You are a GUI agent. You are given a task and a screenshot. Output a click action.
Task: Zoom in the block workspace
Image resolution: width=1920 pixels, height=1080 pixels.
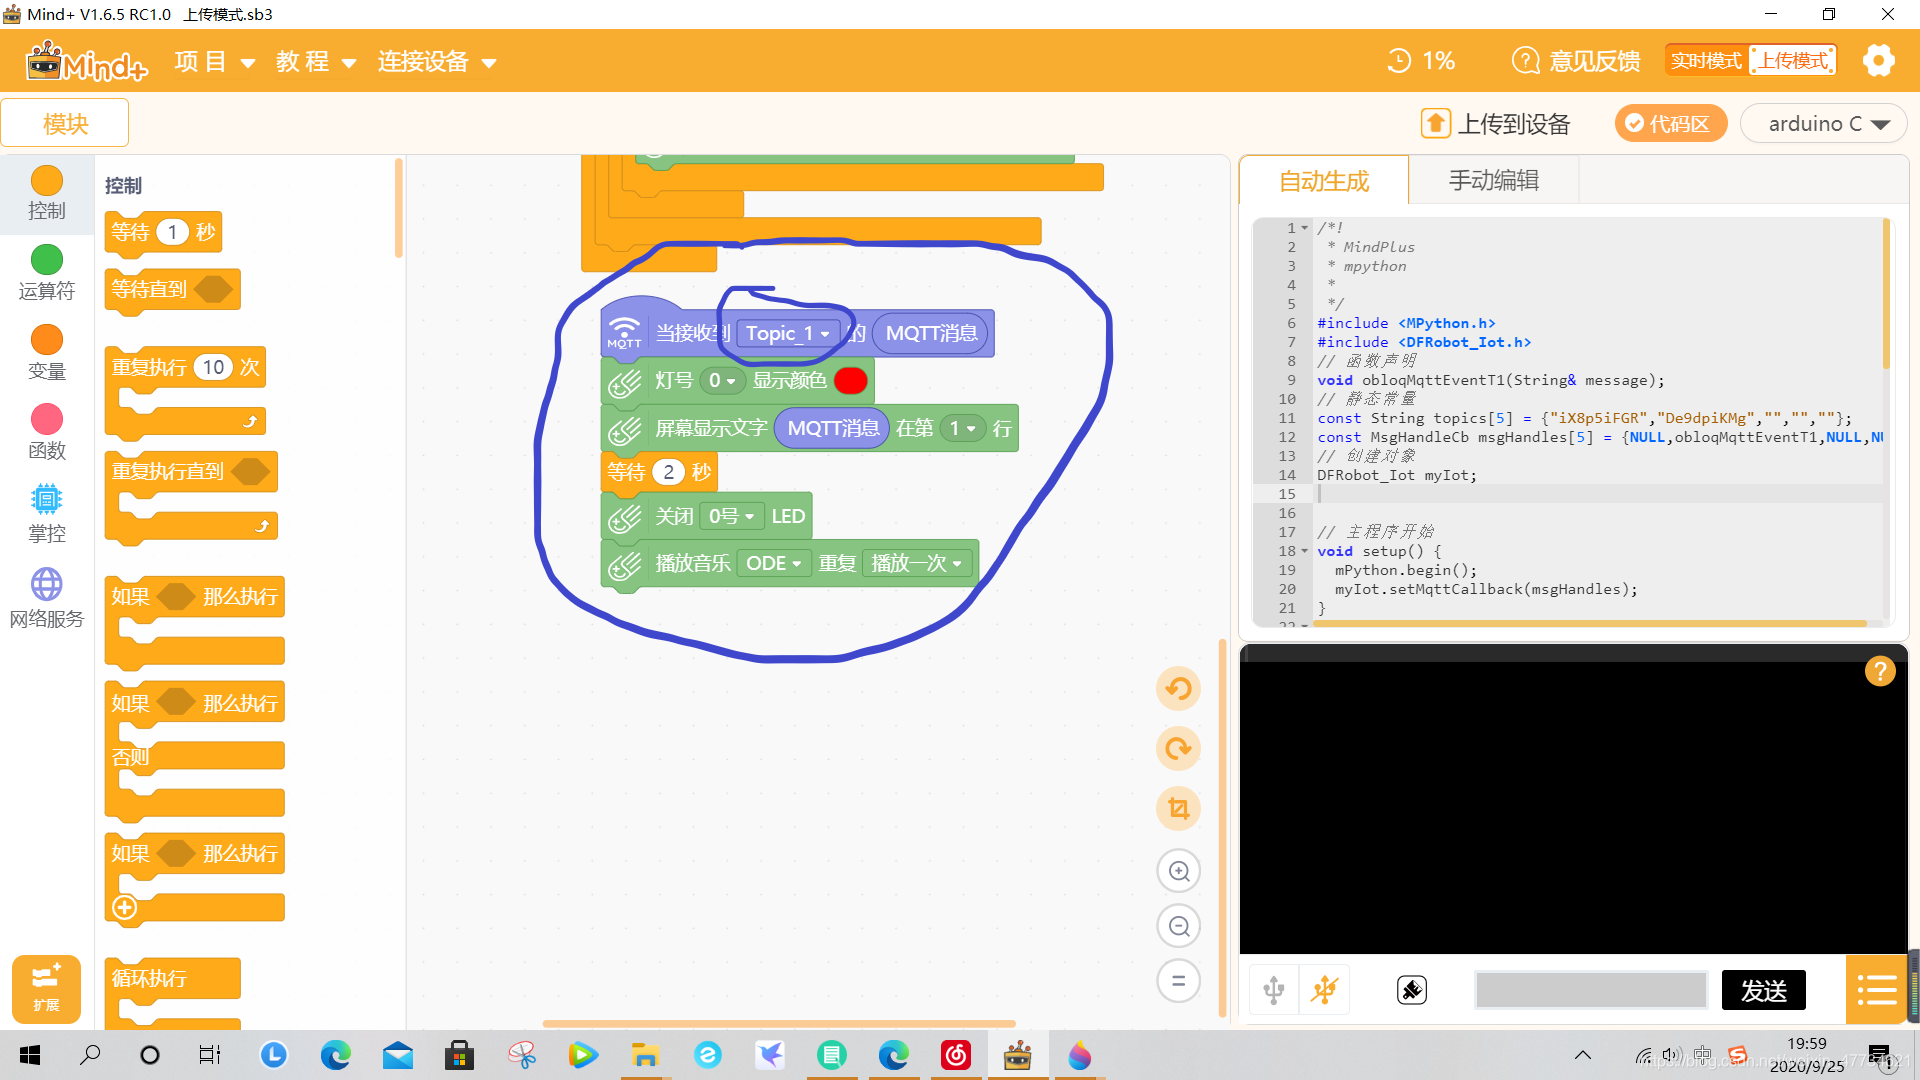coord(1179,871)
